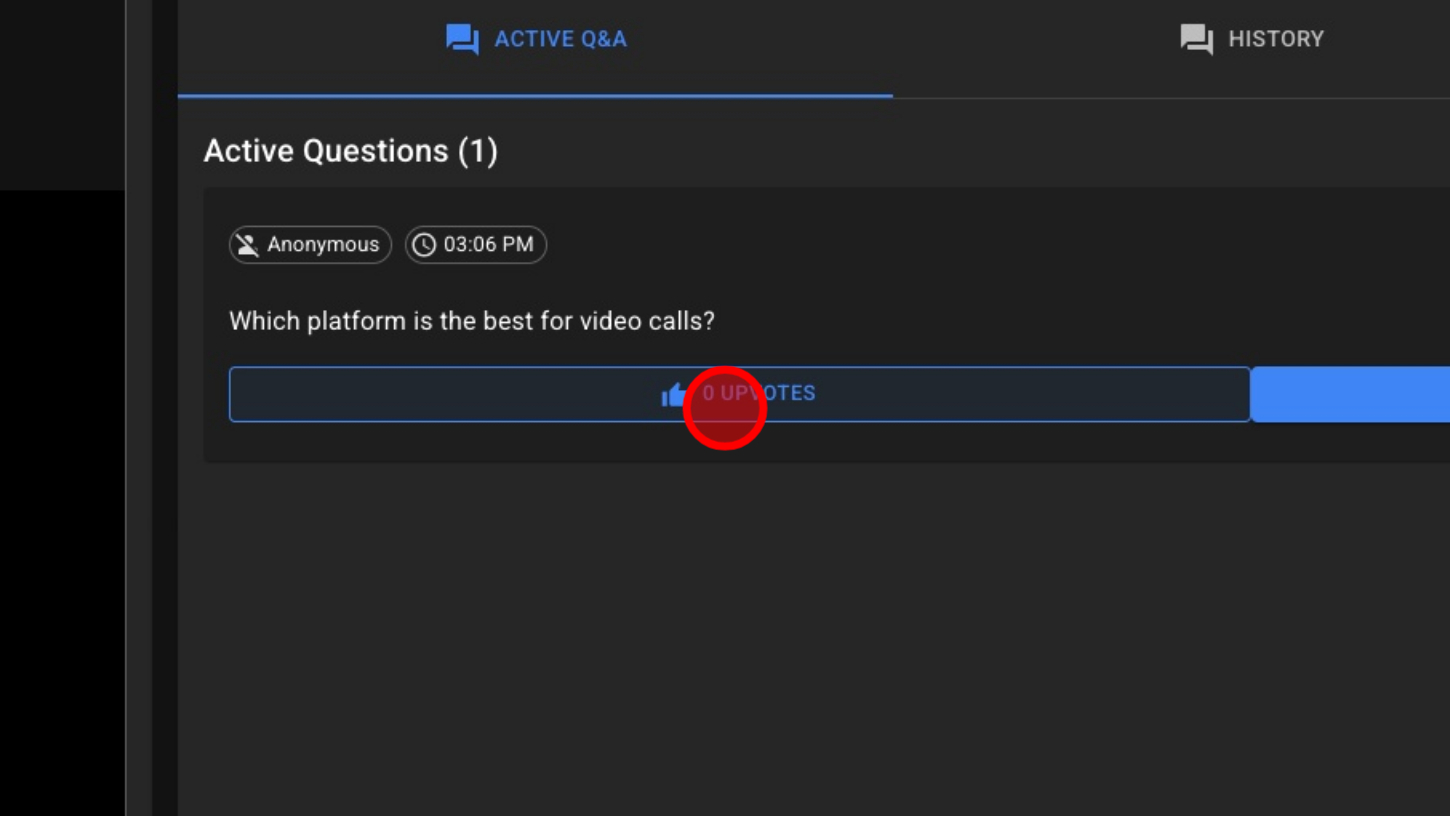Click the 03:06 PM timestamp text
Screen dimensions: 1450x816
point(488,245)
